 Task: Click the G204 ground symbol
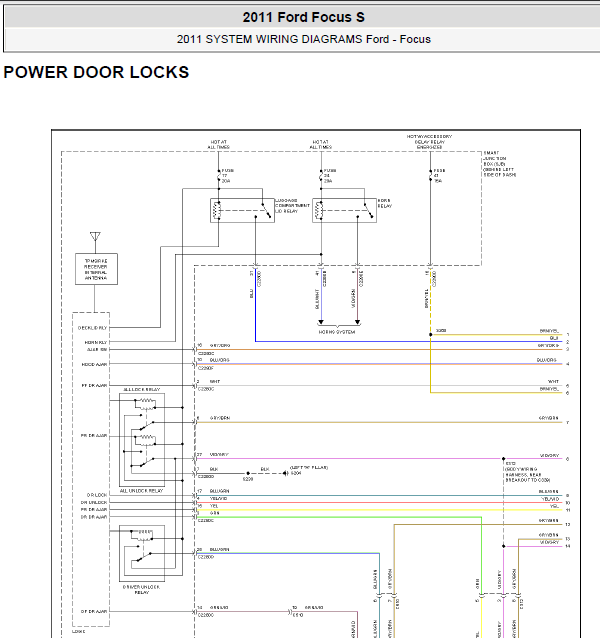(x=286, y=473)
